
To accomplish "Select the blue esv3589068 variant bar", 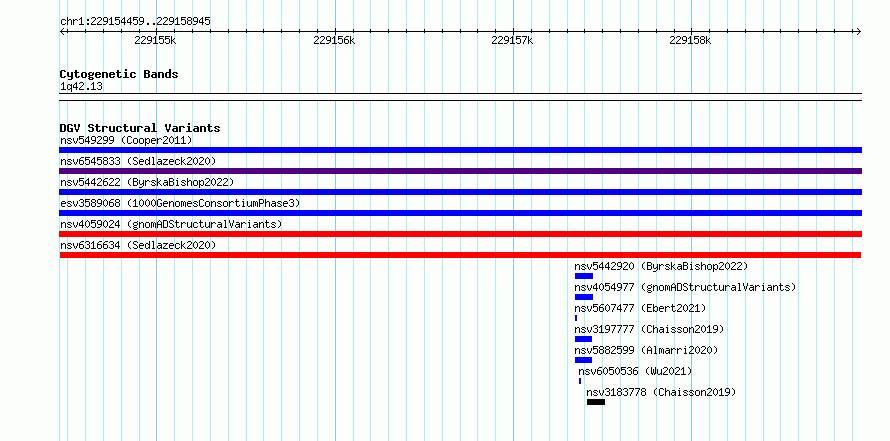I will [x=460, y=213].
